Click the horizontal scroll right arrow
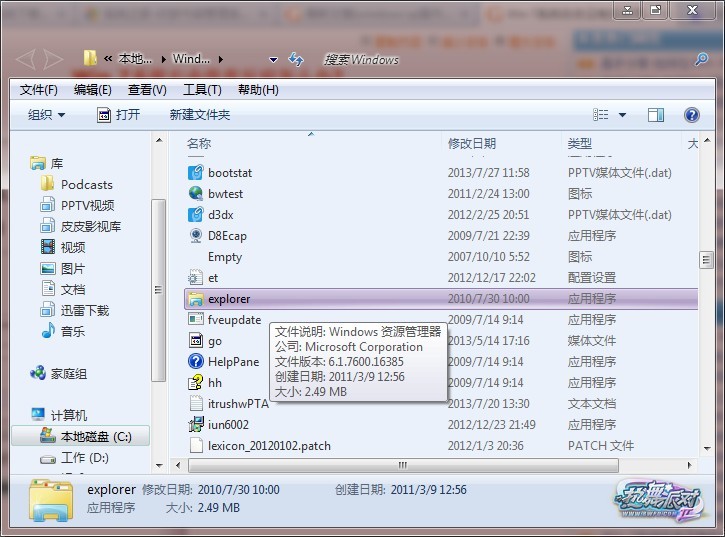This screenshot has width=725, height=537. (690, 465)
